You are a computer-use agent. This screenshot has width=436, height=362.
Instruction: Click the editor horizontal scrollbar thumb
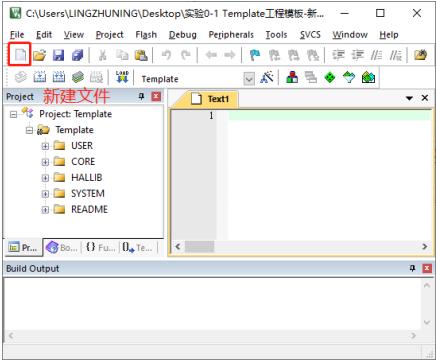click(200, 247)
